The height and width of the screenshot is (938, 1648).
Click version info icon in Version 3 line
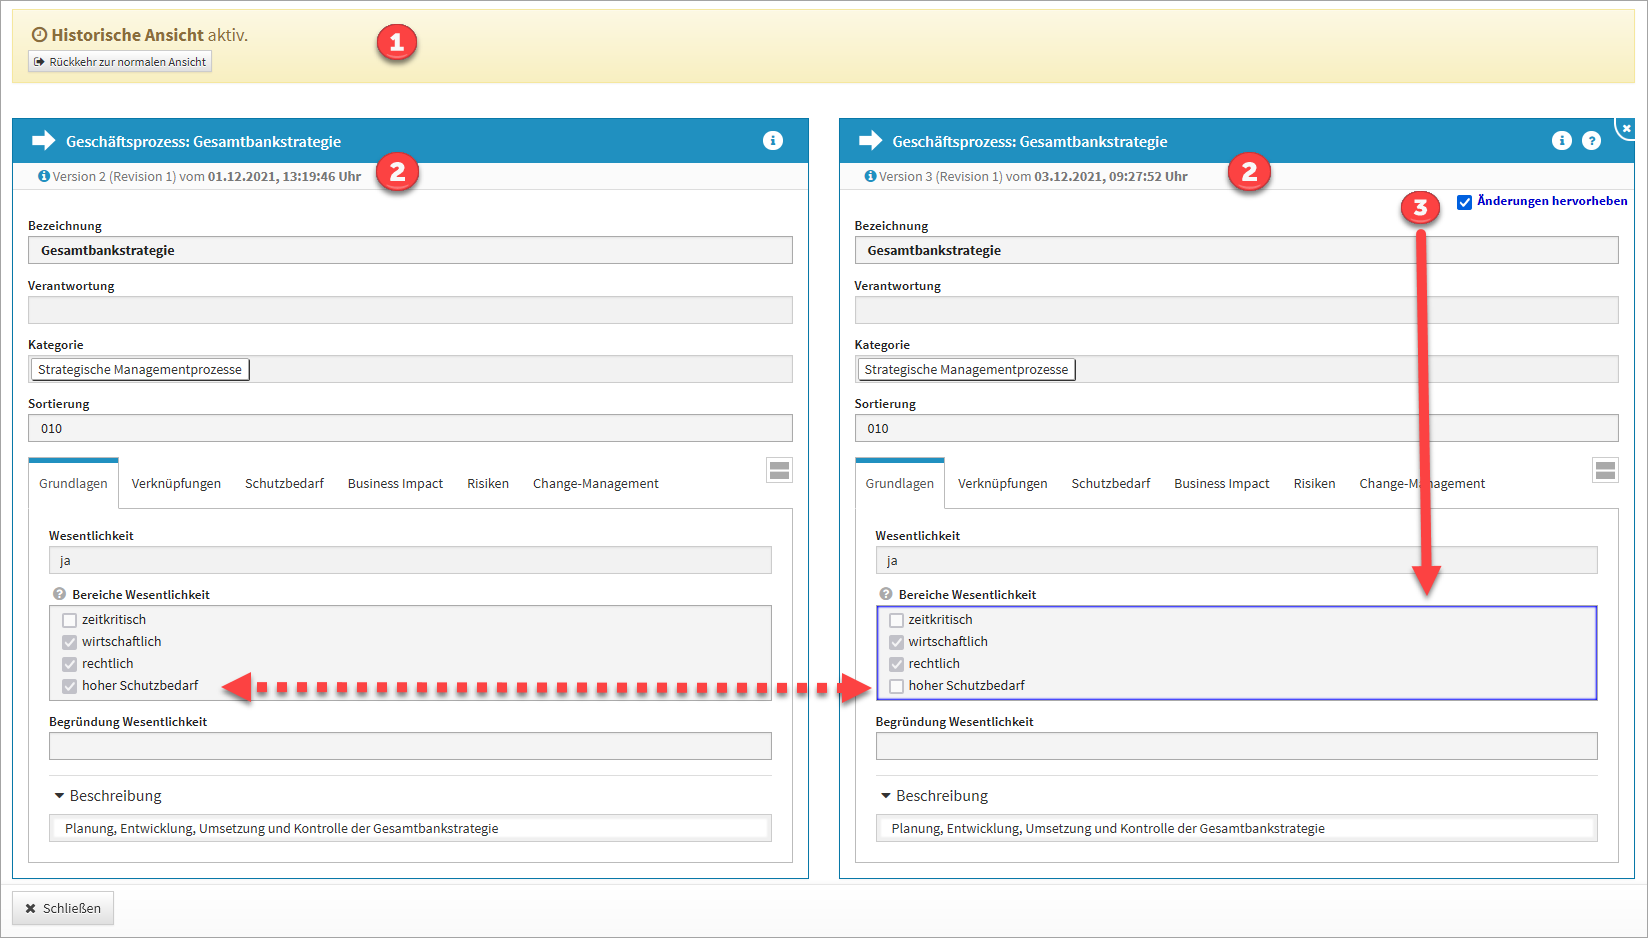coord(870,176)
